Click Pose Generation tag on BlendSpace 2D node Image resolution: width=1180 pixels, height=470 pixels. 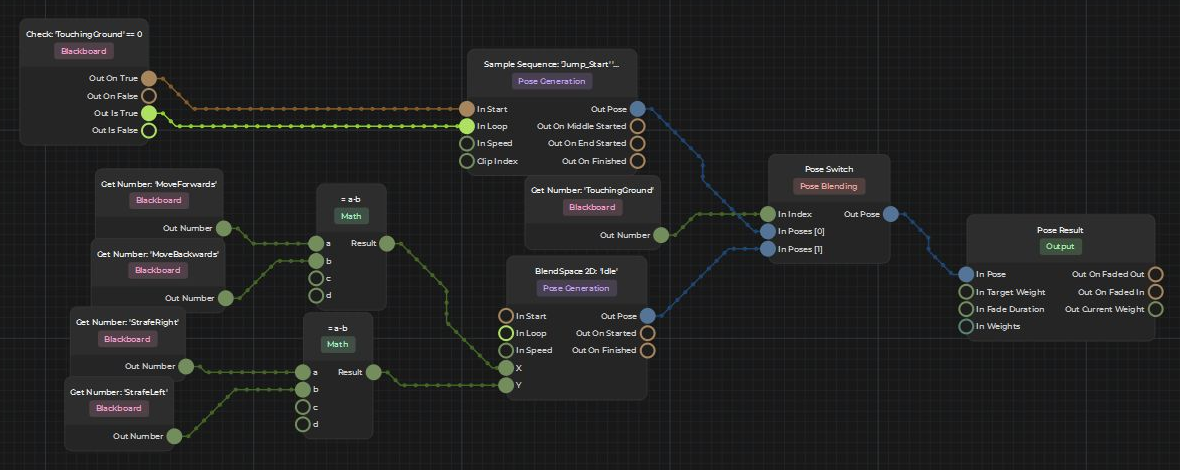(576, 288)
